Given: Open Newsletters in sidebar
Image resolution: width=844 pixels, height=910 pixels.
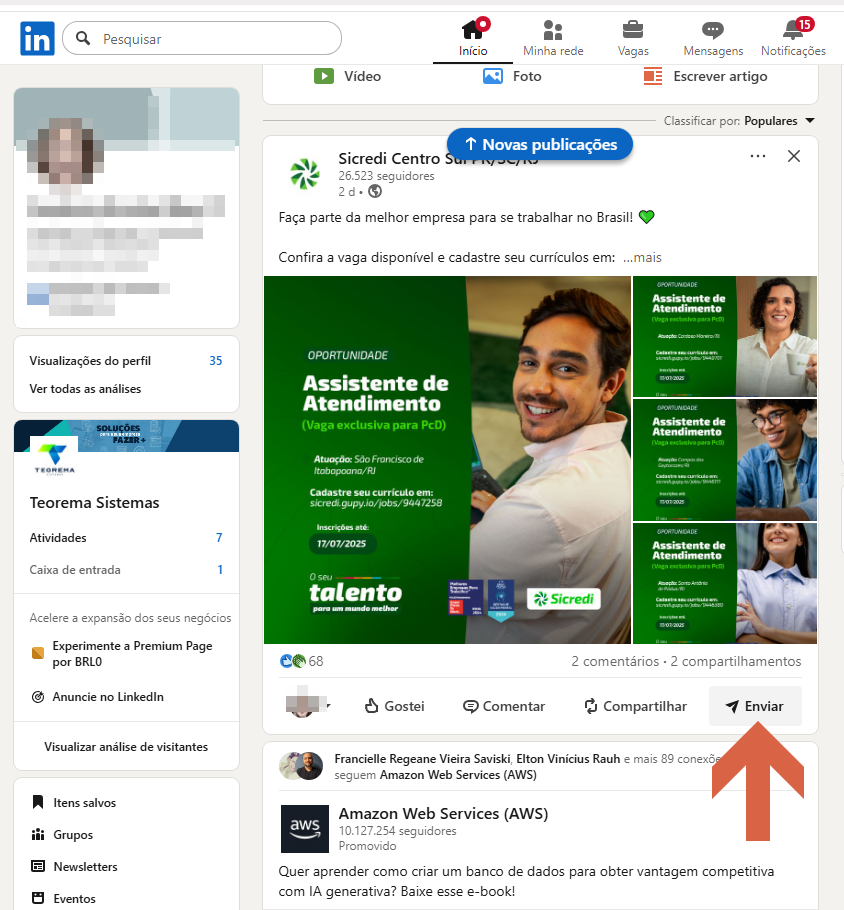Looking at the screenshot, I should pyautogui.click(x=74, y=866).
